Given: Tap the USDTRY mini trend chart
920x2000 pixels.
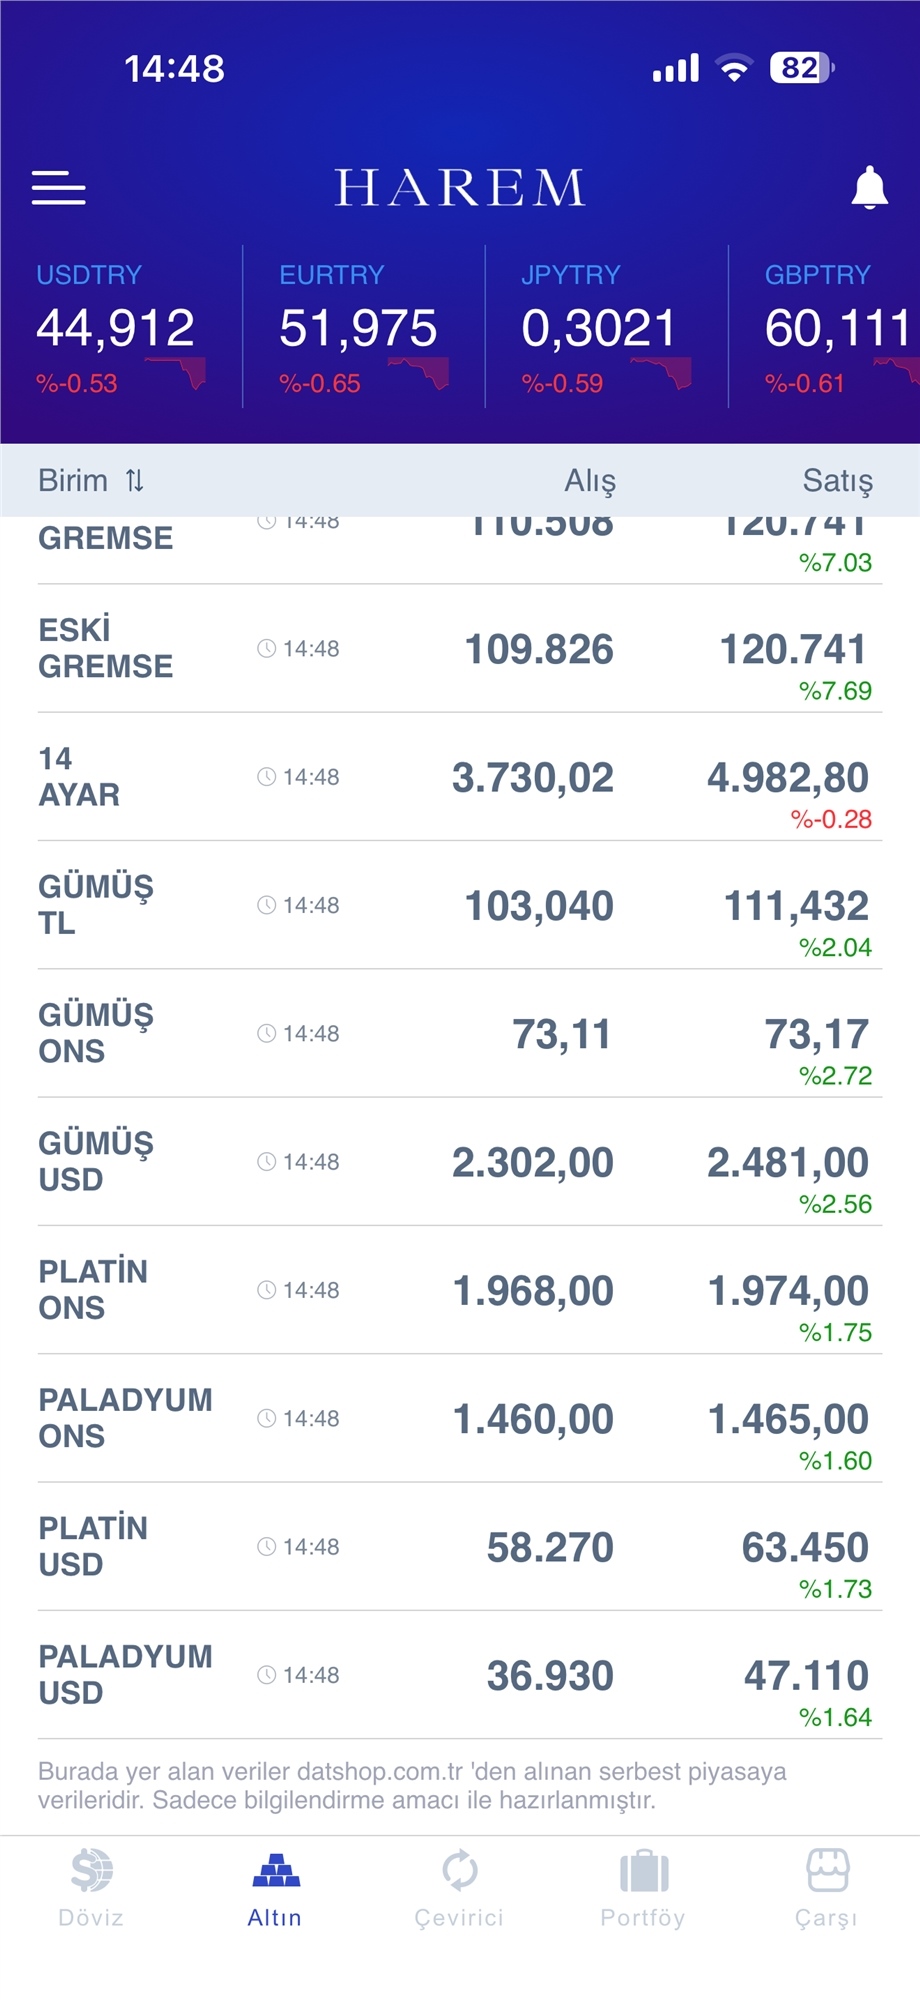Looking at the screenshot, I should click(x=178, y=374).
